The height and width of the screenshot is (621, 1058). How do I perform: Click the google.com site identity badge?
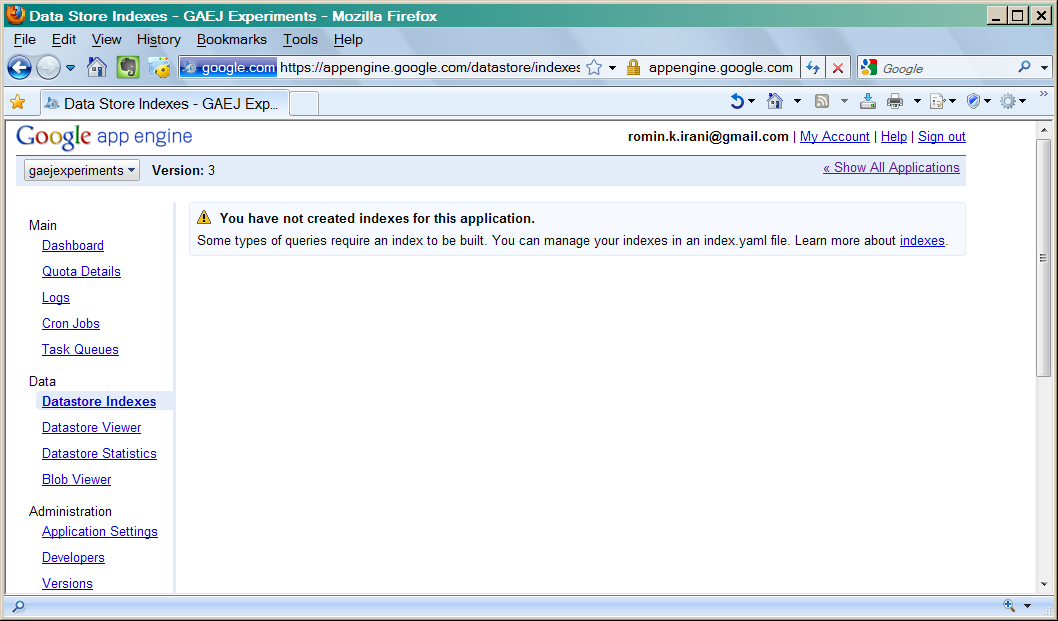229,68
